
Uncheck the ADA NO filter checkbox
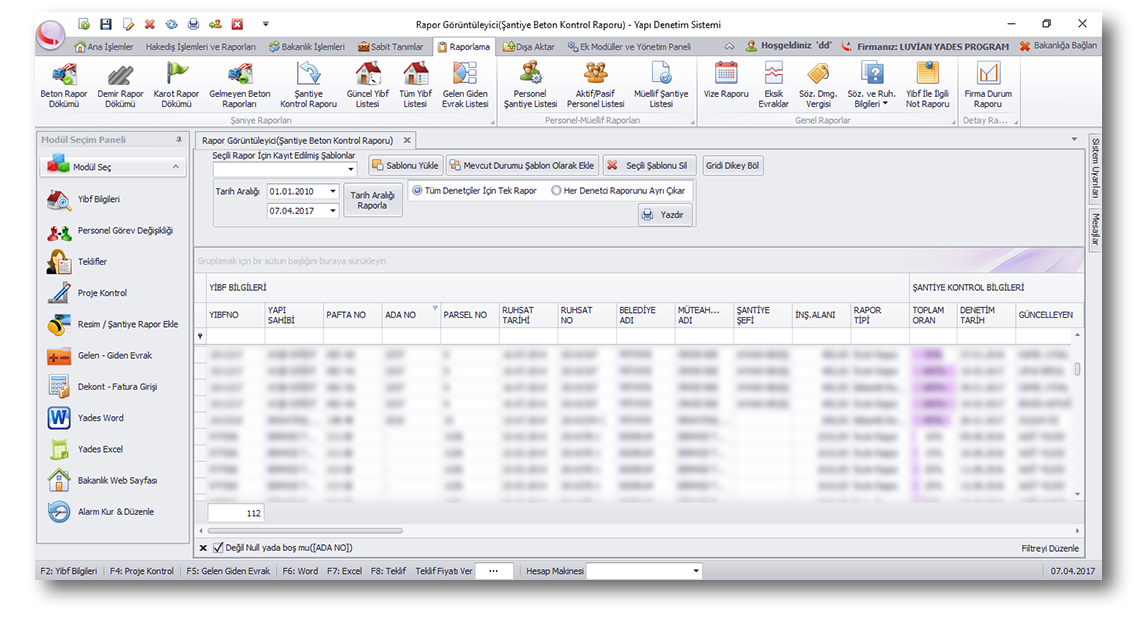(x=218, y=548)
